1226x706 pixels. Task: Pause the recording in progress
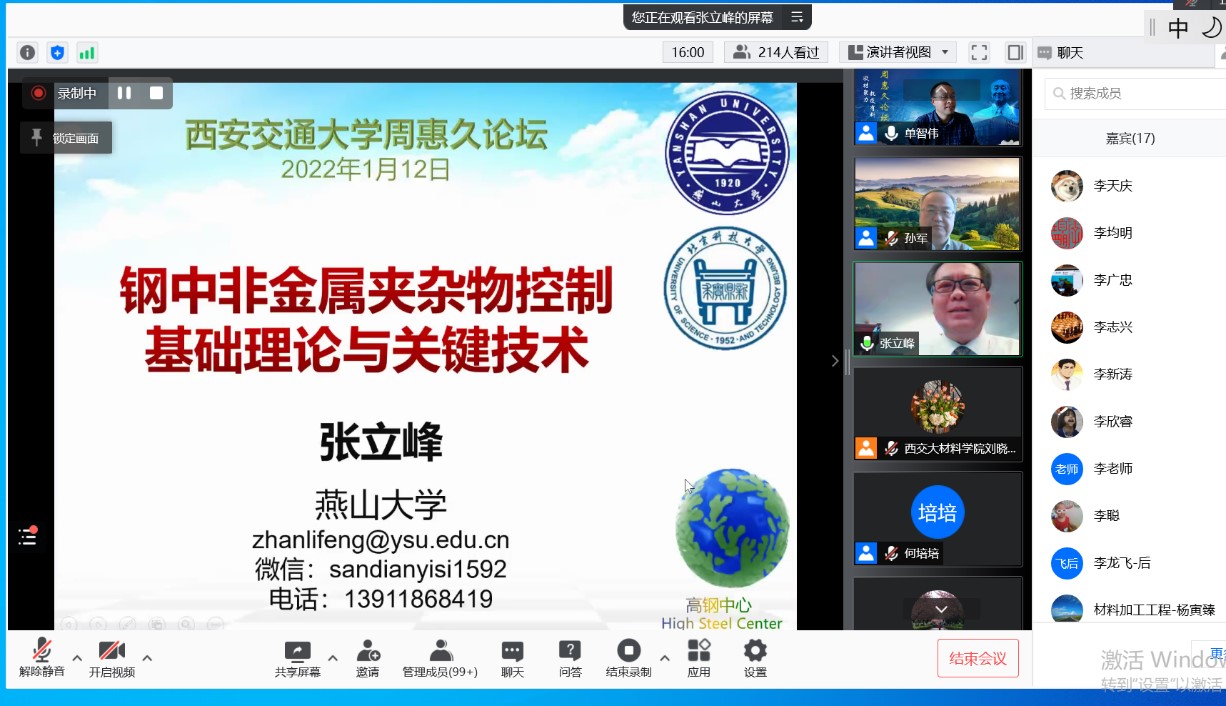point(124,93)
